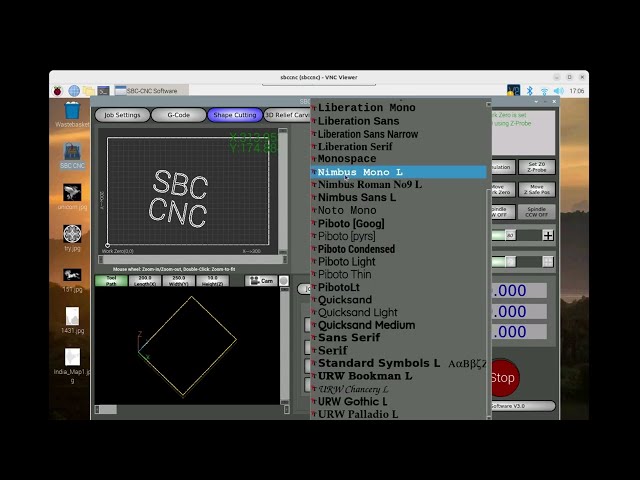Choose URW Bookman L font
640x480 pixels.
click(x=398, y=376)
